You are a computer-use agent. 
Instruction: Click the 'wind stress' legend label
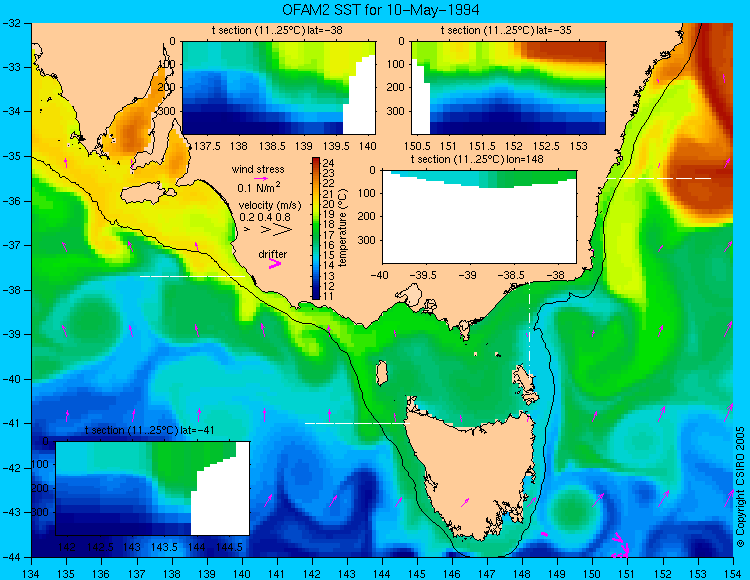coord(258,169)
